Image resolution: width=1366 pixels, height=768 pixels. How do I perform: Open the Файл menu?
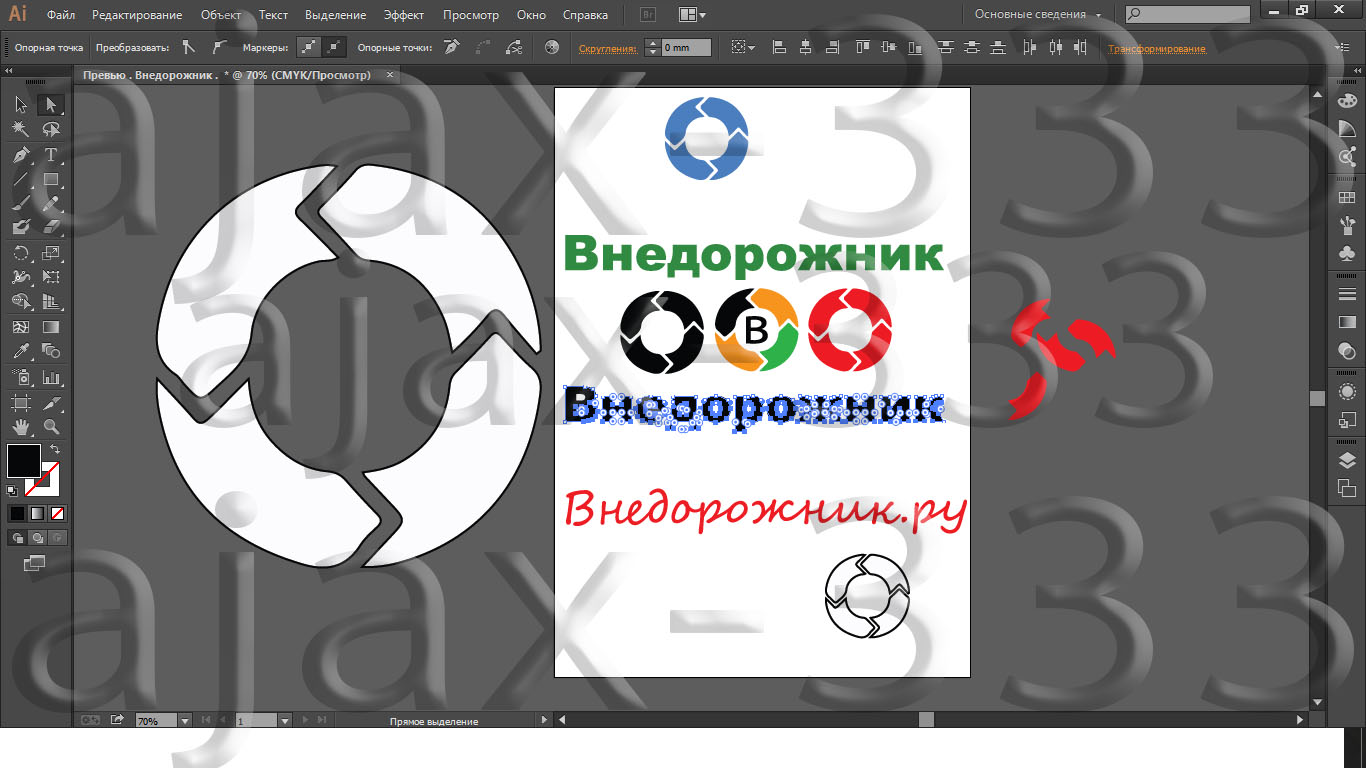tap(61, 15)
